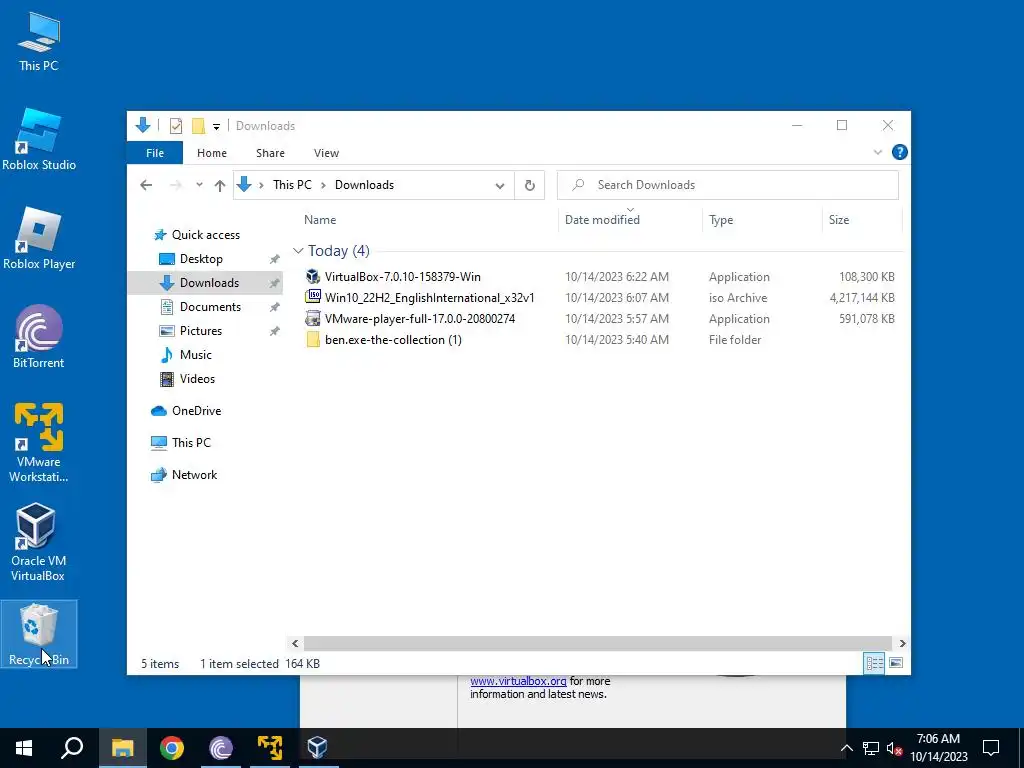This screenshot has width=1024, height=768.
Task: Open Google Chrome from taskbar
Action: coord(172,748)
